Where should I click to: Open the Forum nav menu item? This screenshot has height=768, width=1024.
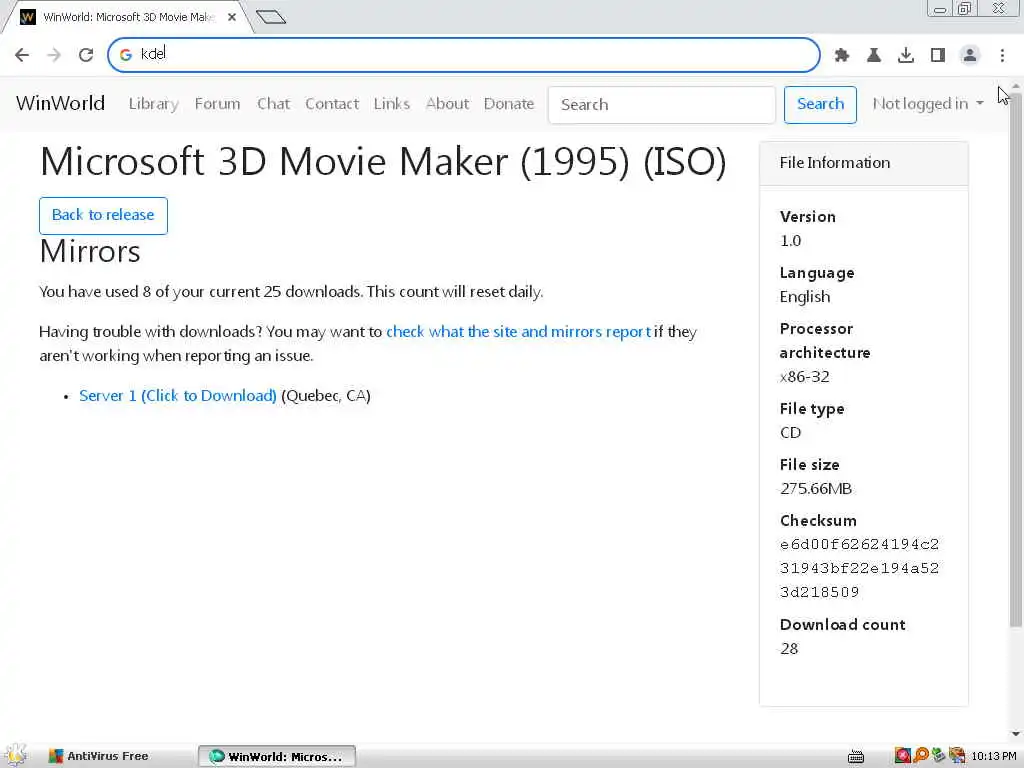click(x=217, y=104)
